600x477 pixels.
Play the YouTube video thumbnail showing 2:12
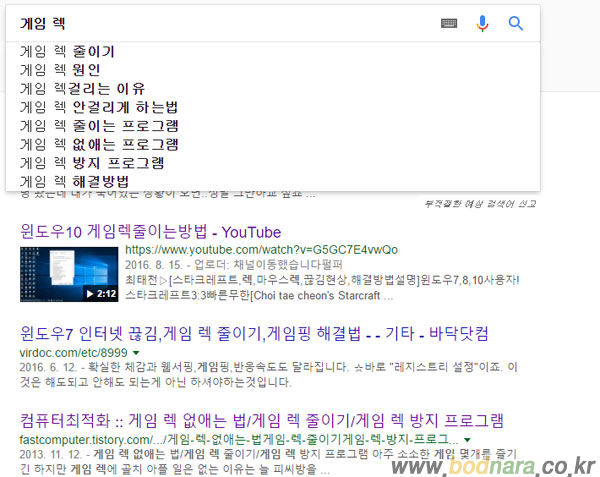pos(69,275)
